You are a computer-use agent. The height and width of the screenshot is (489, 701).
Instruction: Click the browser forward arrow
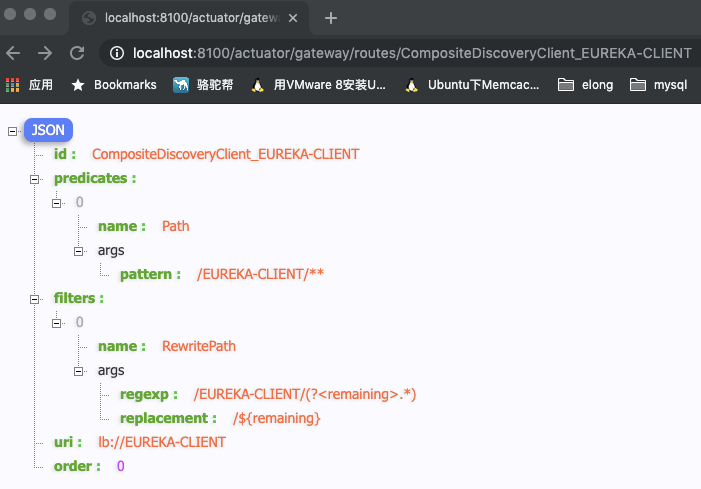45,53
